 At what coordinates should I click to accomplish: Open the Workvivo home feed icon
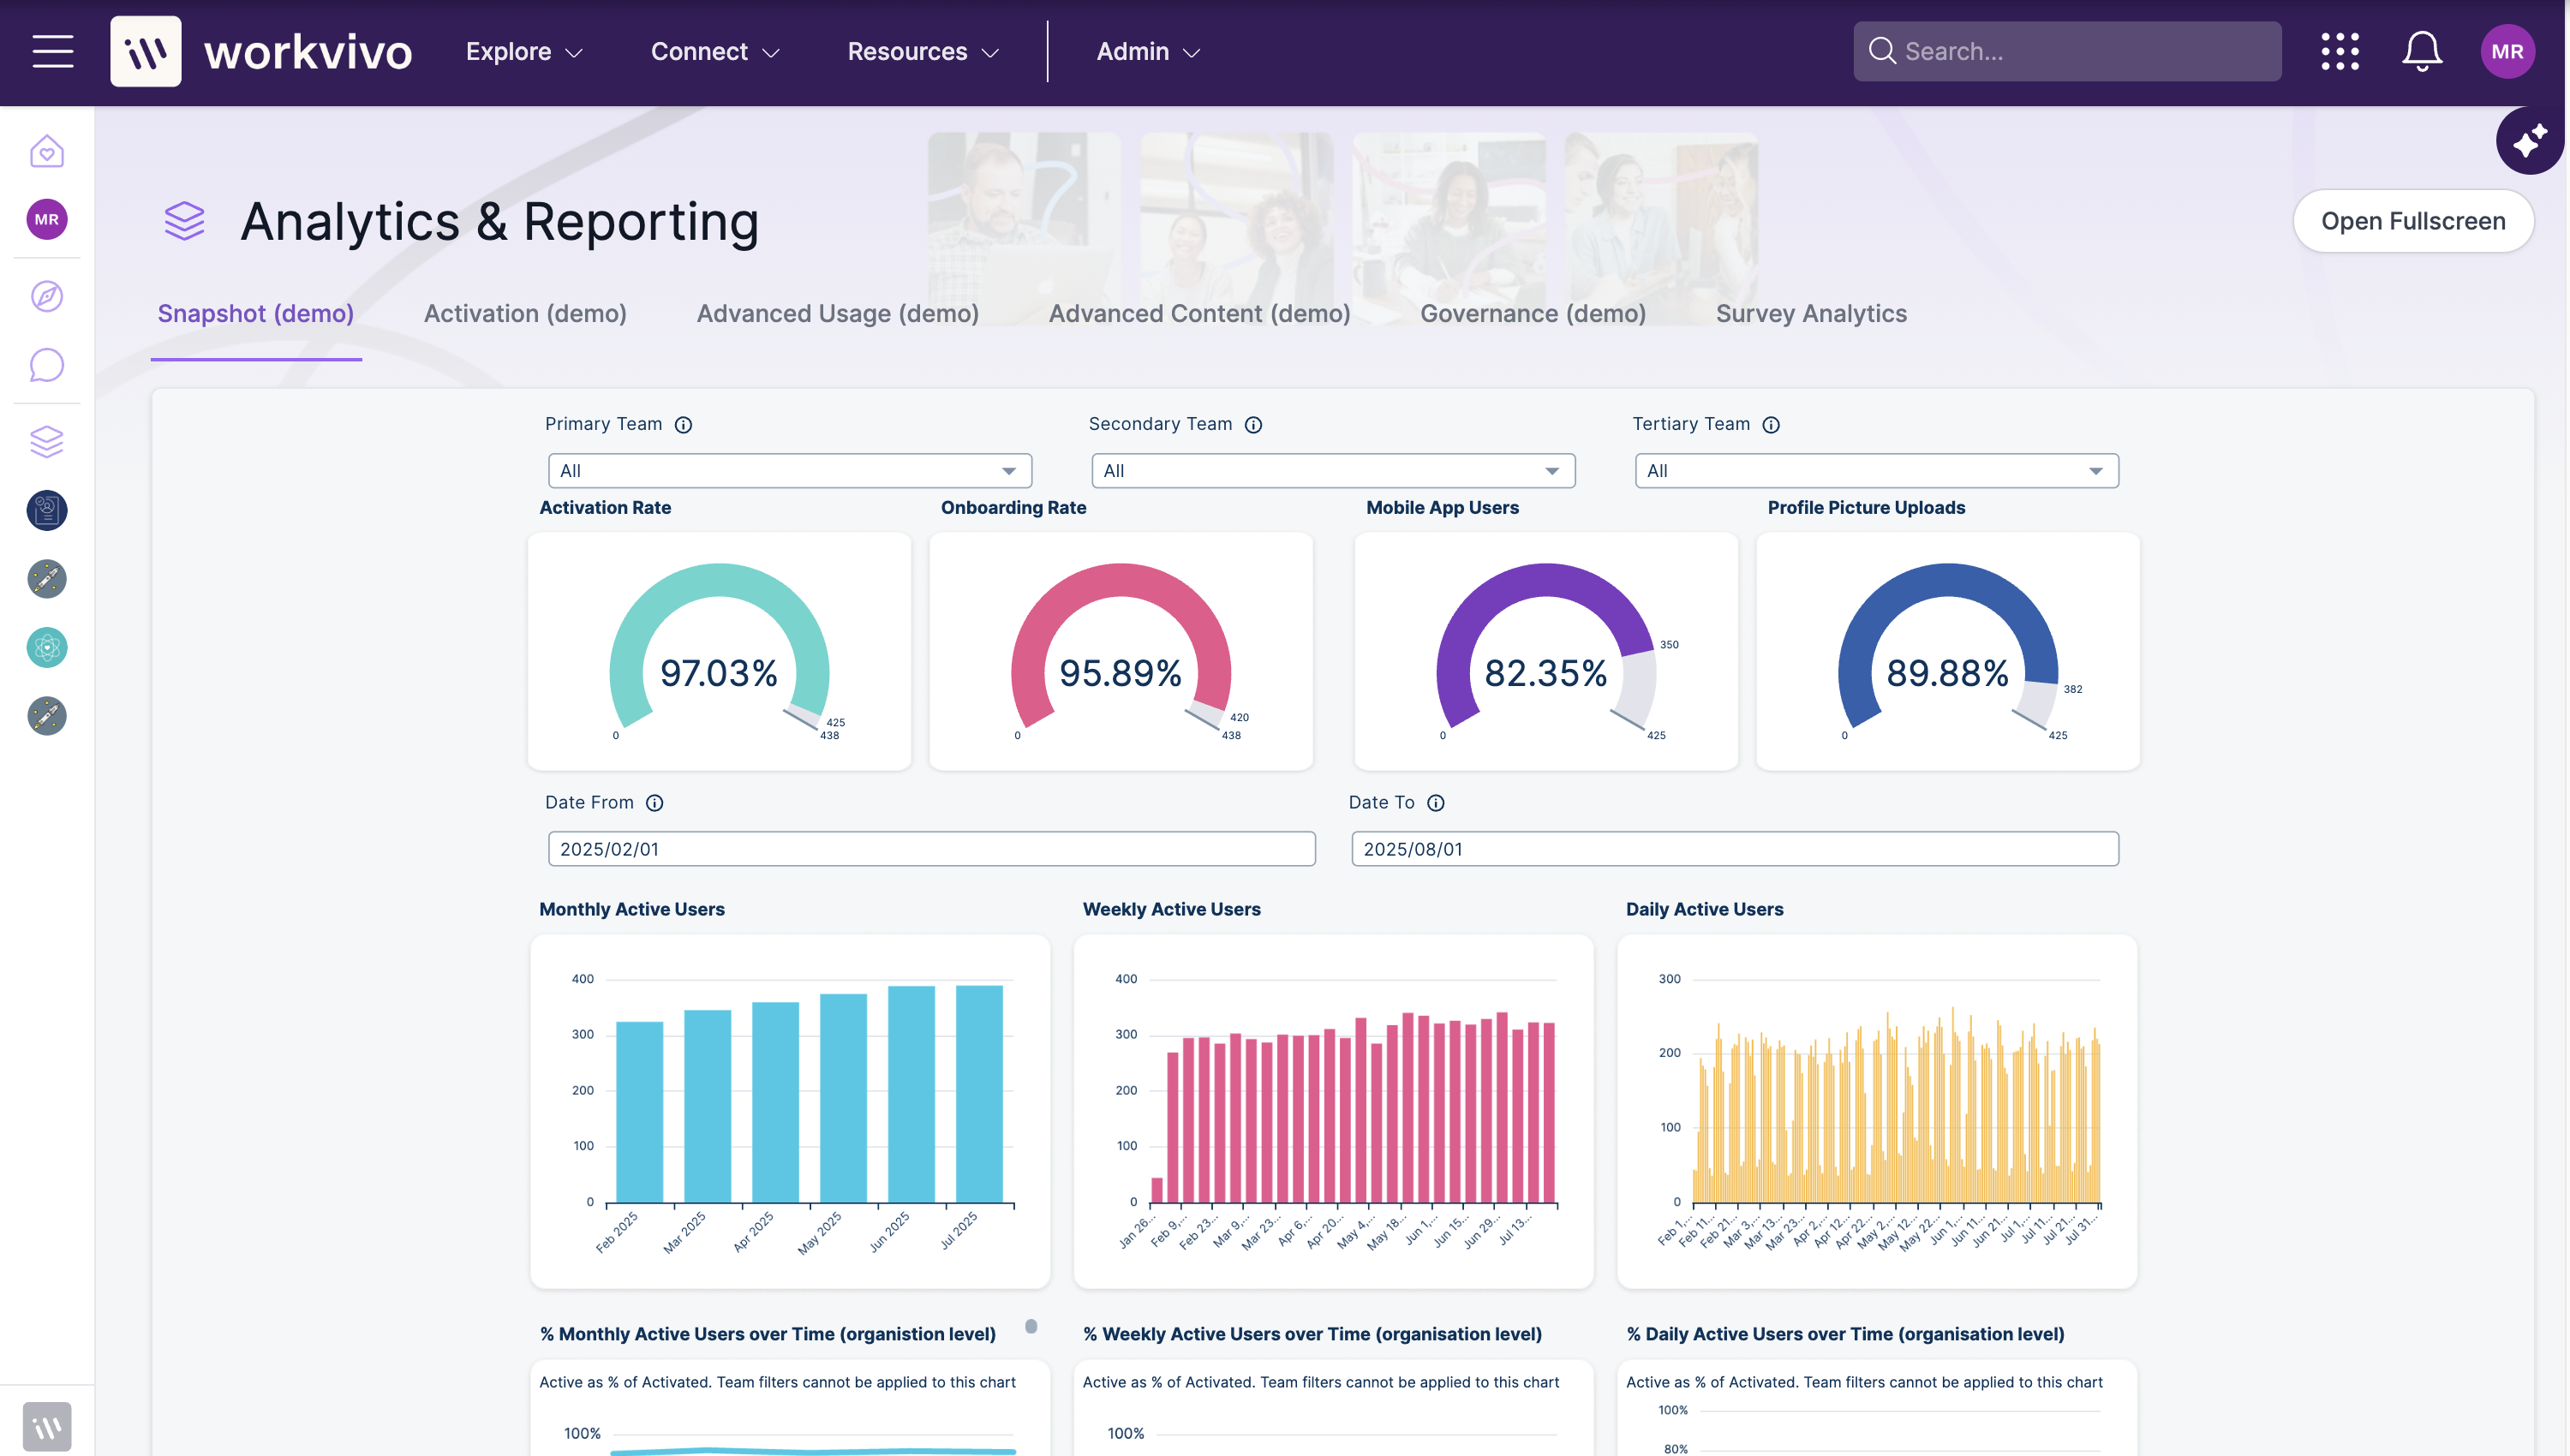pyautogui.click(x=46, y=151)
